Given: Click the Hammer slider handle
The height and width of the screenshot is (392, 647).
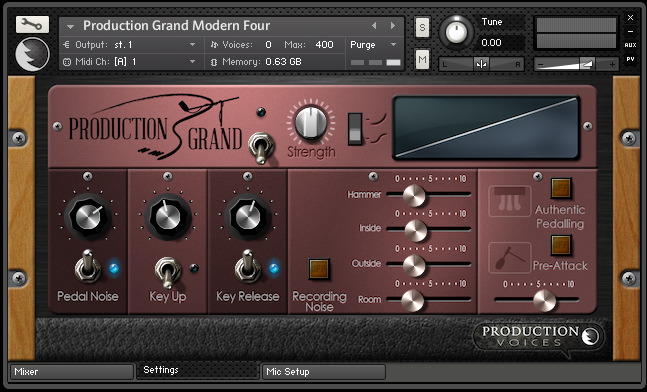Looking at the screenshot, I should 414,195.
